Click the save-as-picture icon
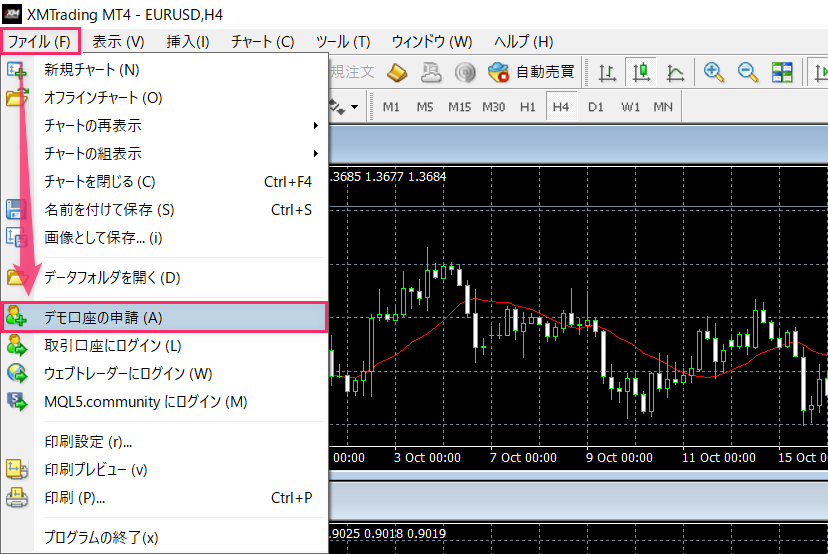This screenshot has width=828, height=554. [x=16, y=237]
